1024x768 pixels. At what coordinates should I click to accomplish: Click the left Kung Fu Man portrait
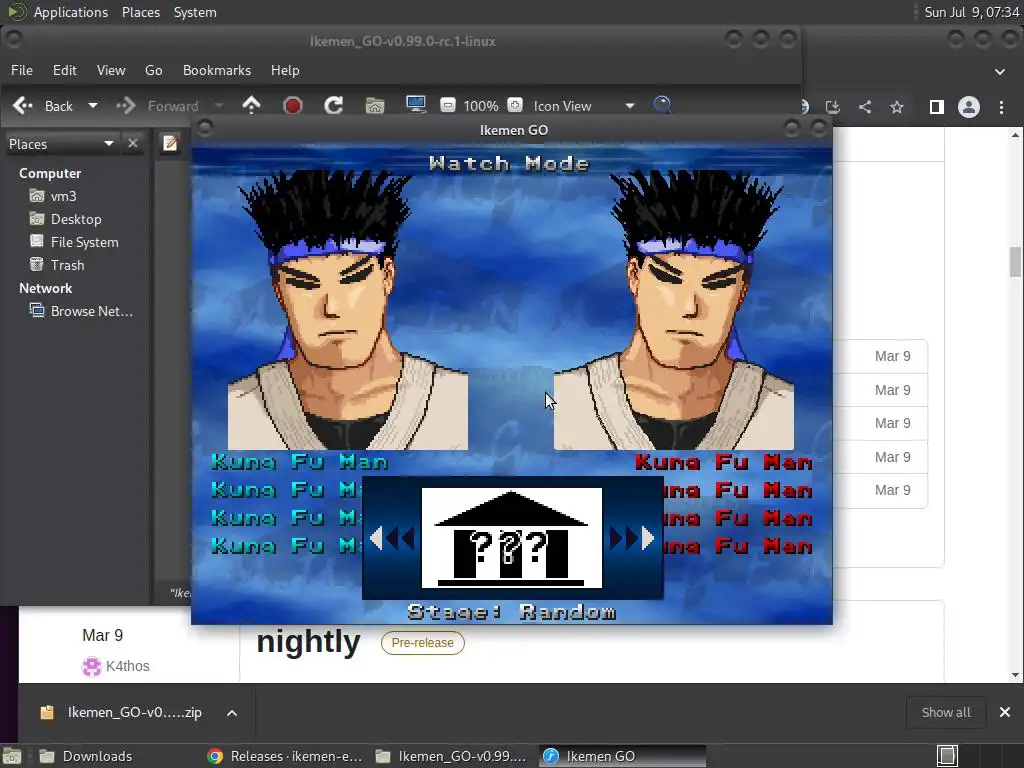point(347,310)
